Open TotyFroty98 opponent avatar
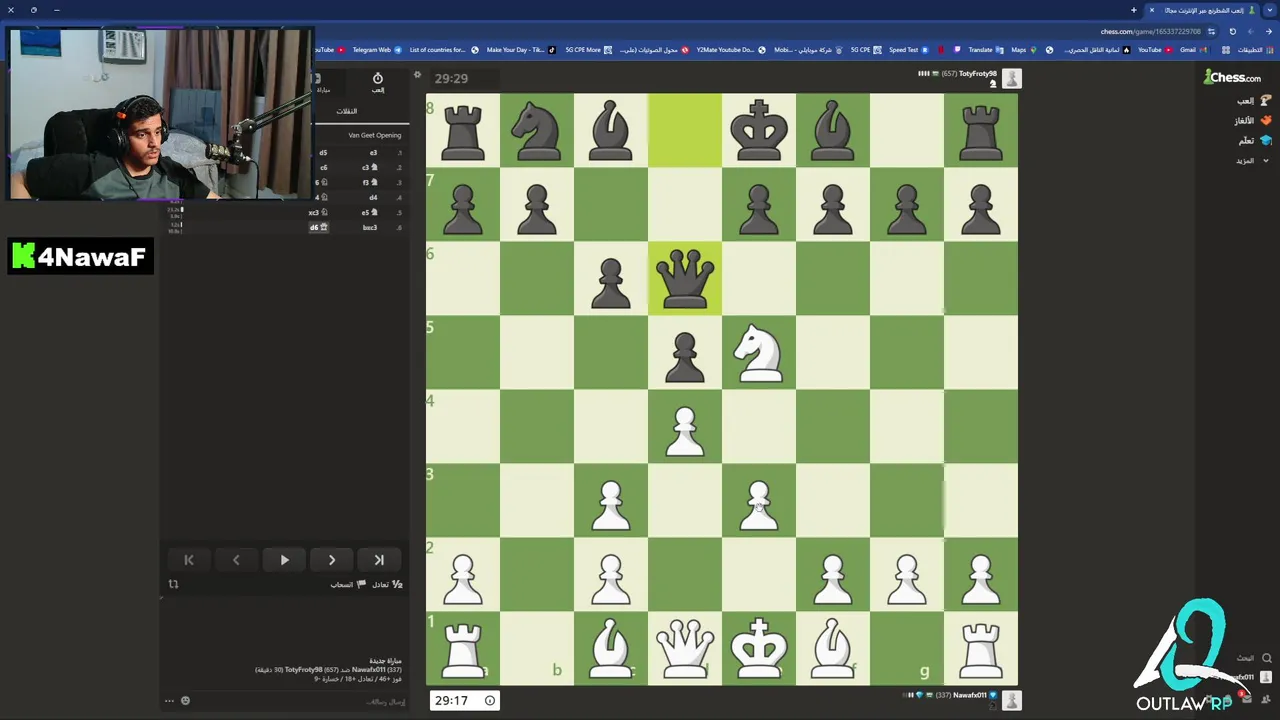The image size is (1280, 720). [1012, 79]
